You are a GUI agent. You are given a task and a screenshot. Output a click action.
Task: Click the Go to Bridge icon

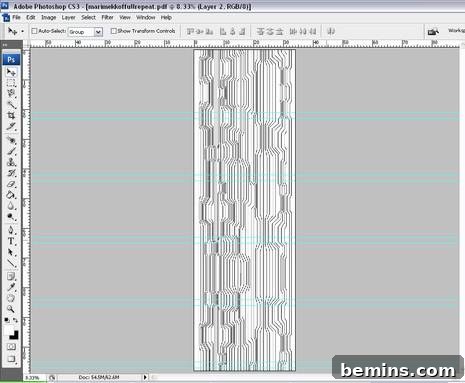[433, 32]
